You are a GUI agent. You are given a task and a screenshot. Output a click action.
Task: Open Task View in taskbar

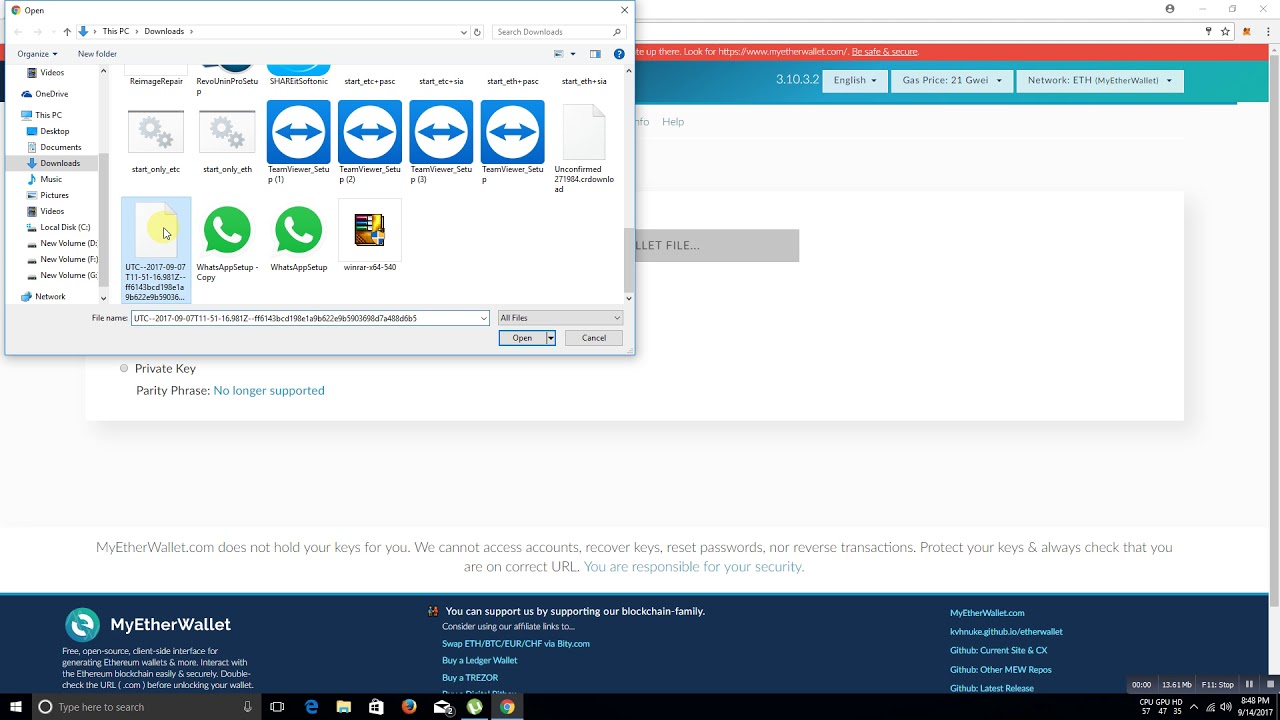(277, 707)
